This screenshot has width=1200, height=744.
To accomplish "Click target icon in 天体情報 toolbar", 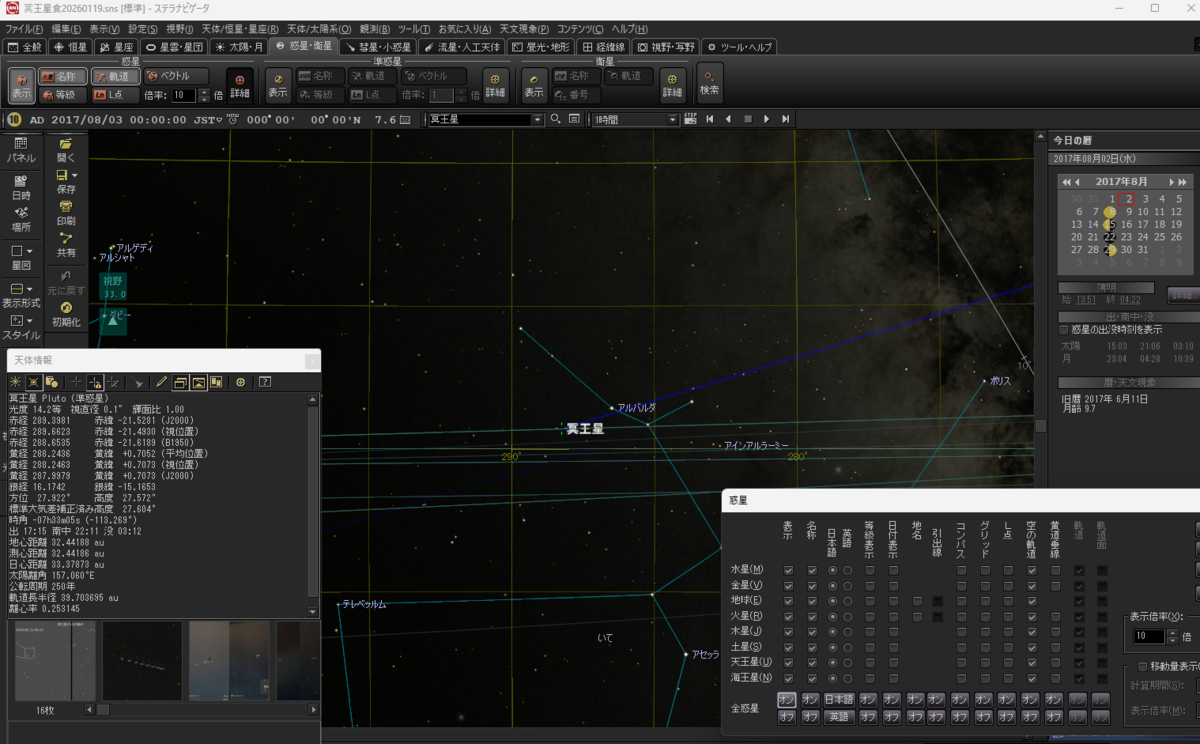I will point(240,382).
